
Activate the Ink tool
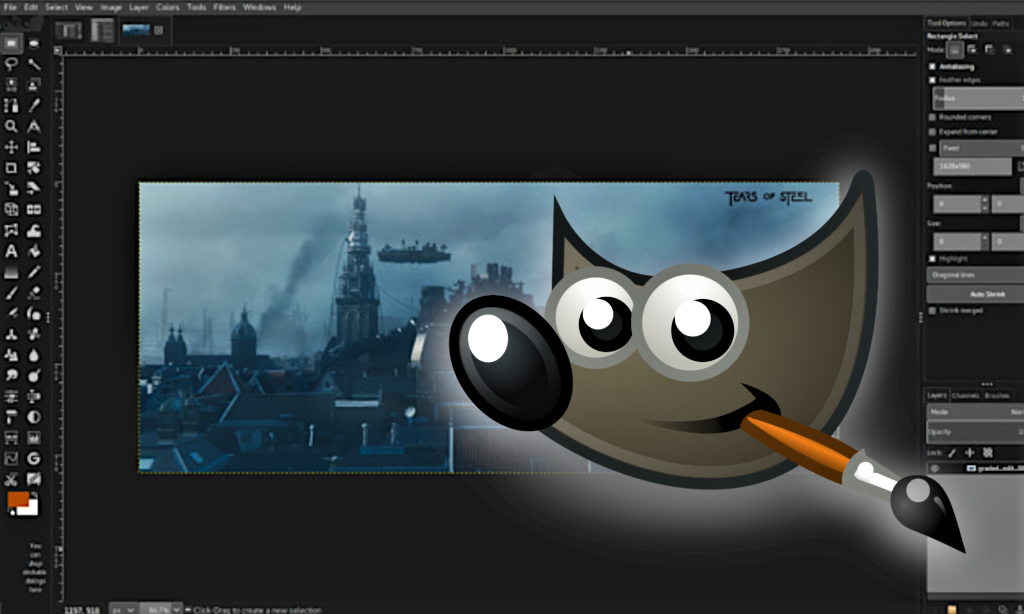[x=34, y=314]
